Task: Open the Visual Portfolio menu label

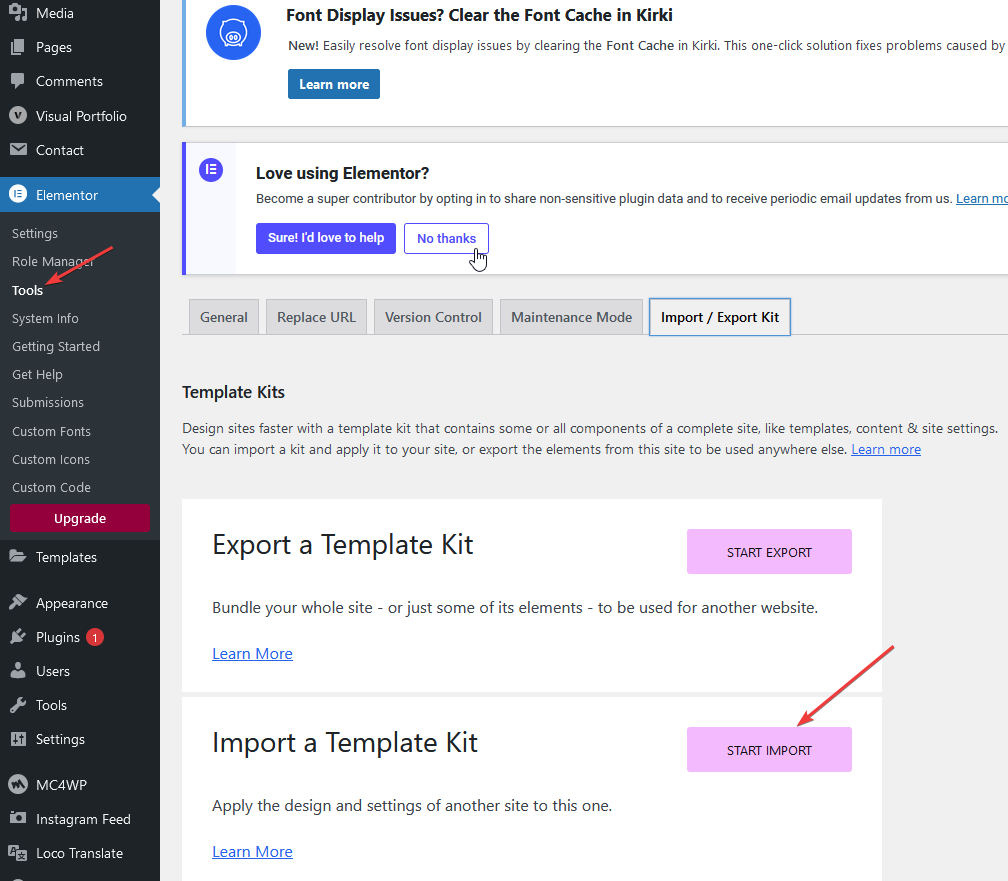Action: point(81,116)
